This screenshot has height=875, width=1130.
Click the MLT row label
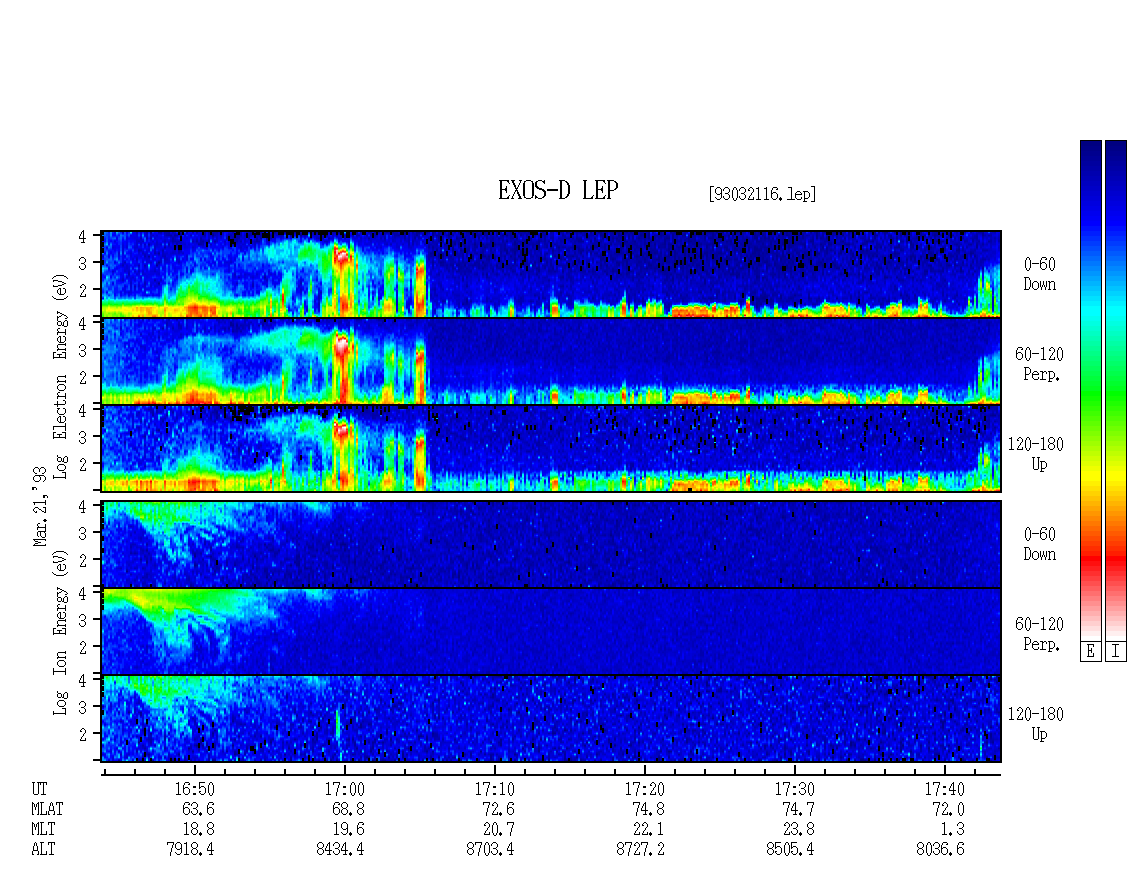pos(43,829)
